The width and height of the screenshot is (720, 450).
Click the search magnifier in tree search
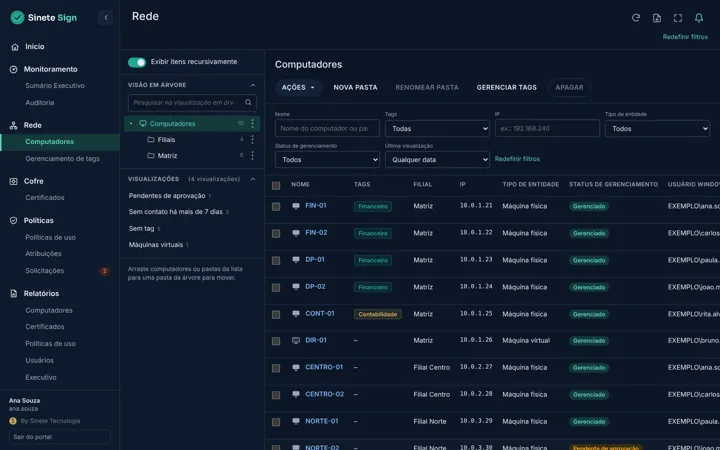[248, 102]
